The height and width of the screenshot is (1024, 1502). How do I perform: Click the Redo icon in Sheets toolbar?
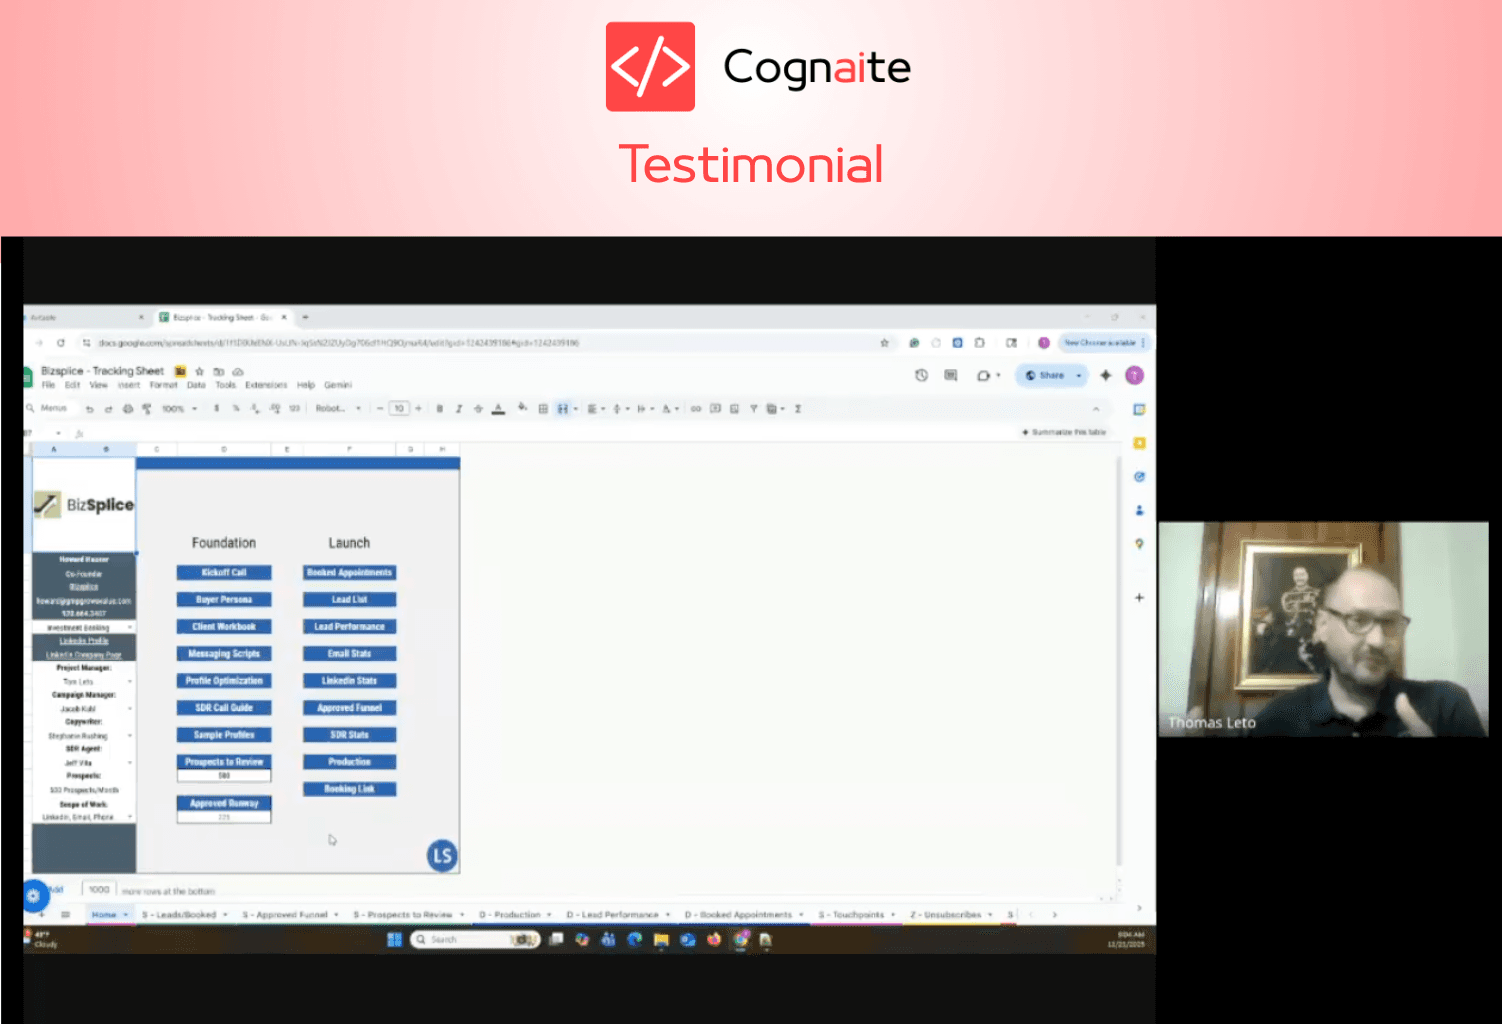(x=108, y=409)
